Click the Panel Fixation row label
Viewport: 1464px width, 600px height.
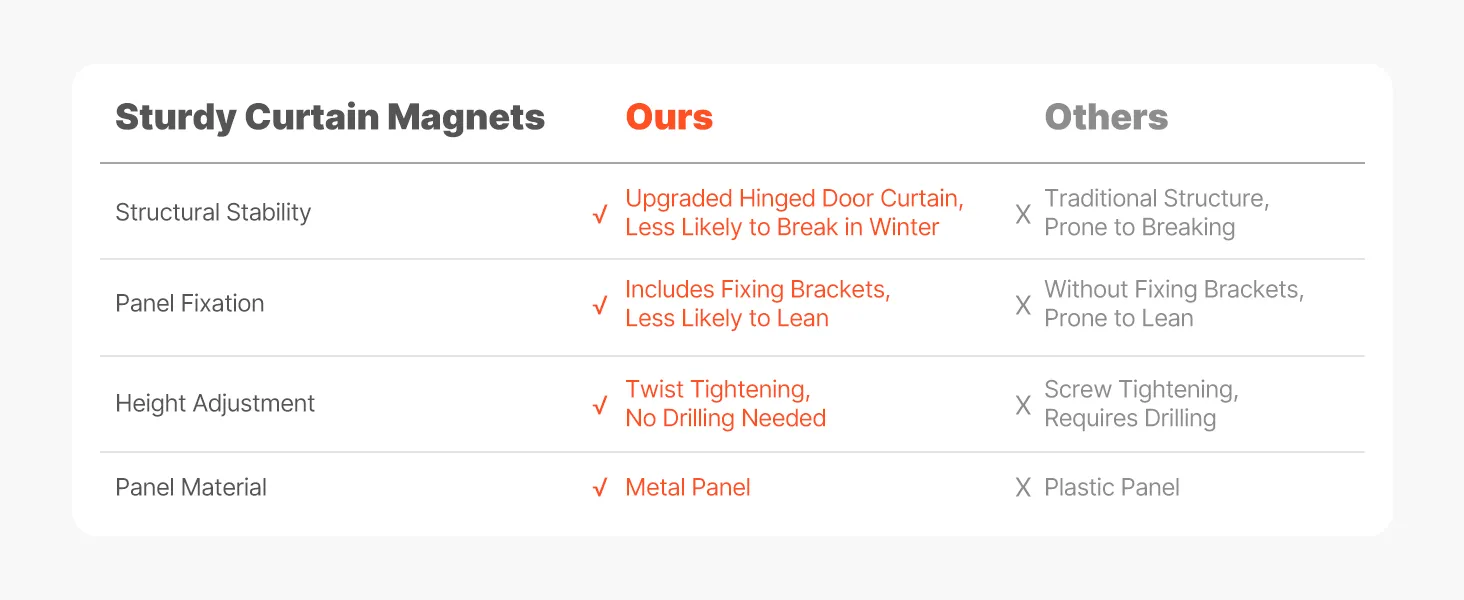point(190,303)
